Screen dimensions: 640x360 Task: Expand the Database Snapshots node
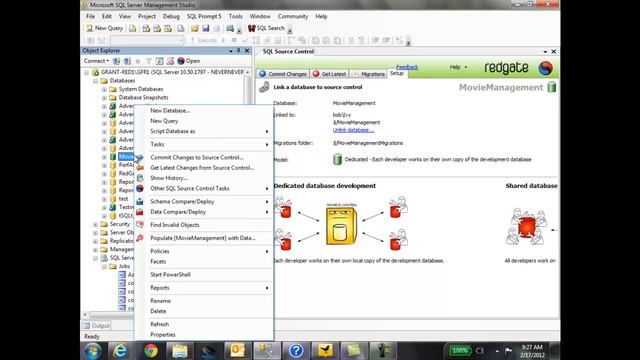tap(104, 98)
